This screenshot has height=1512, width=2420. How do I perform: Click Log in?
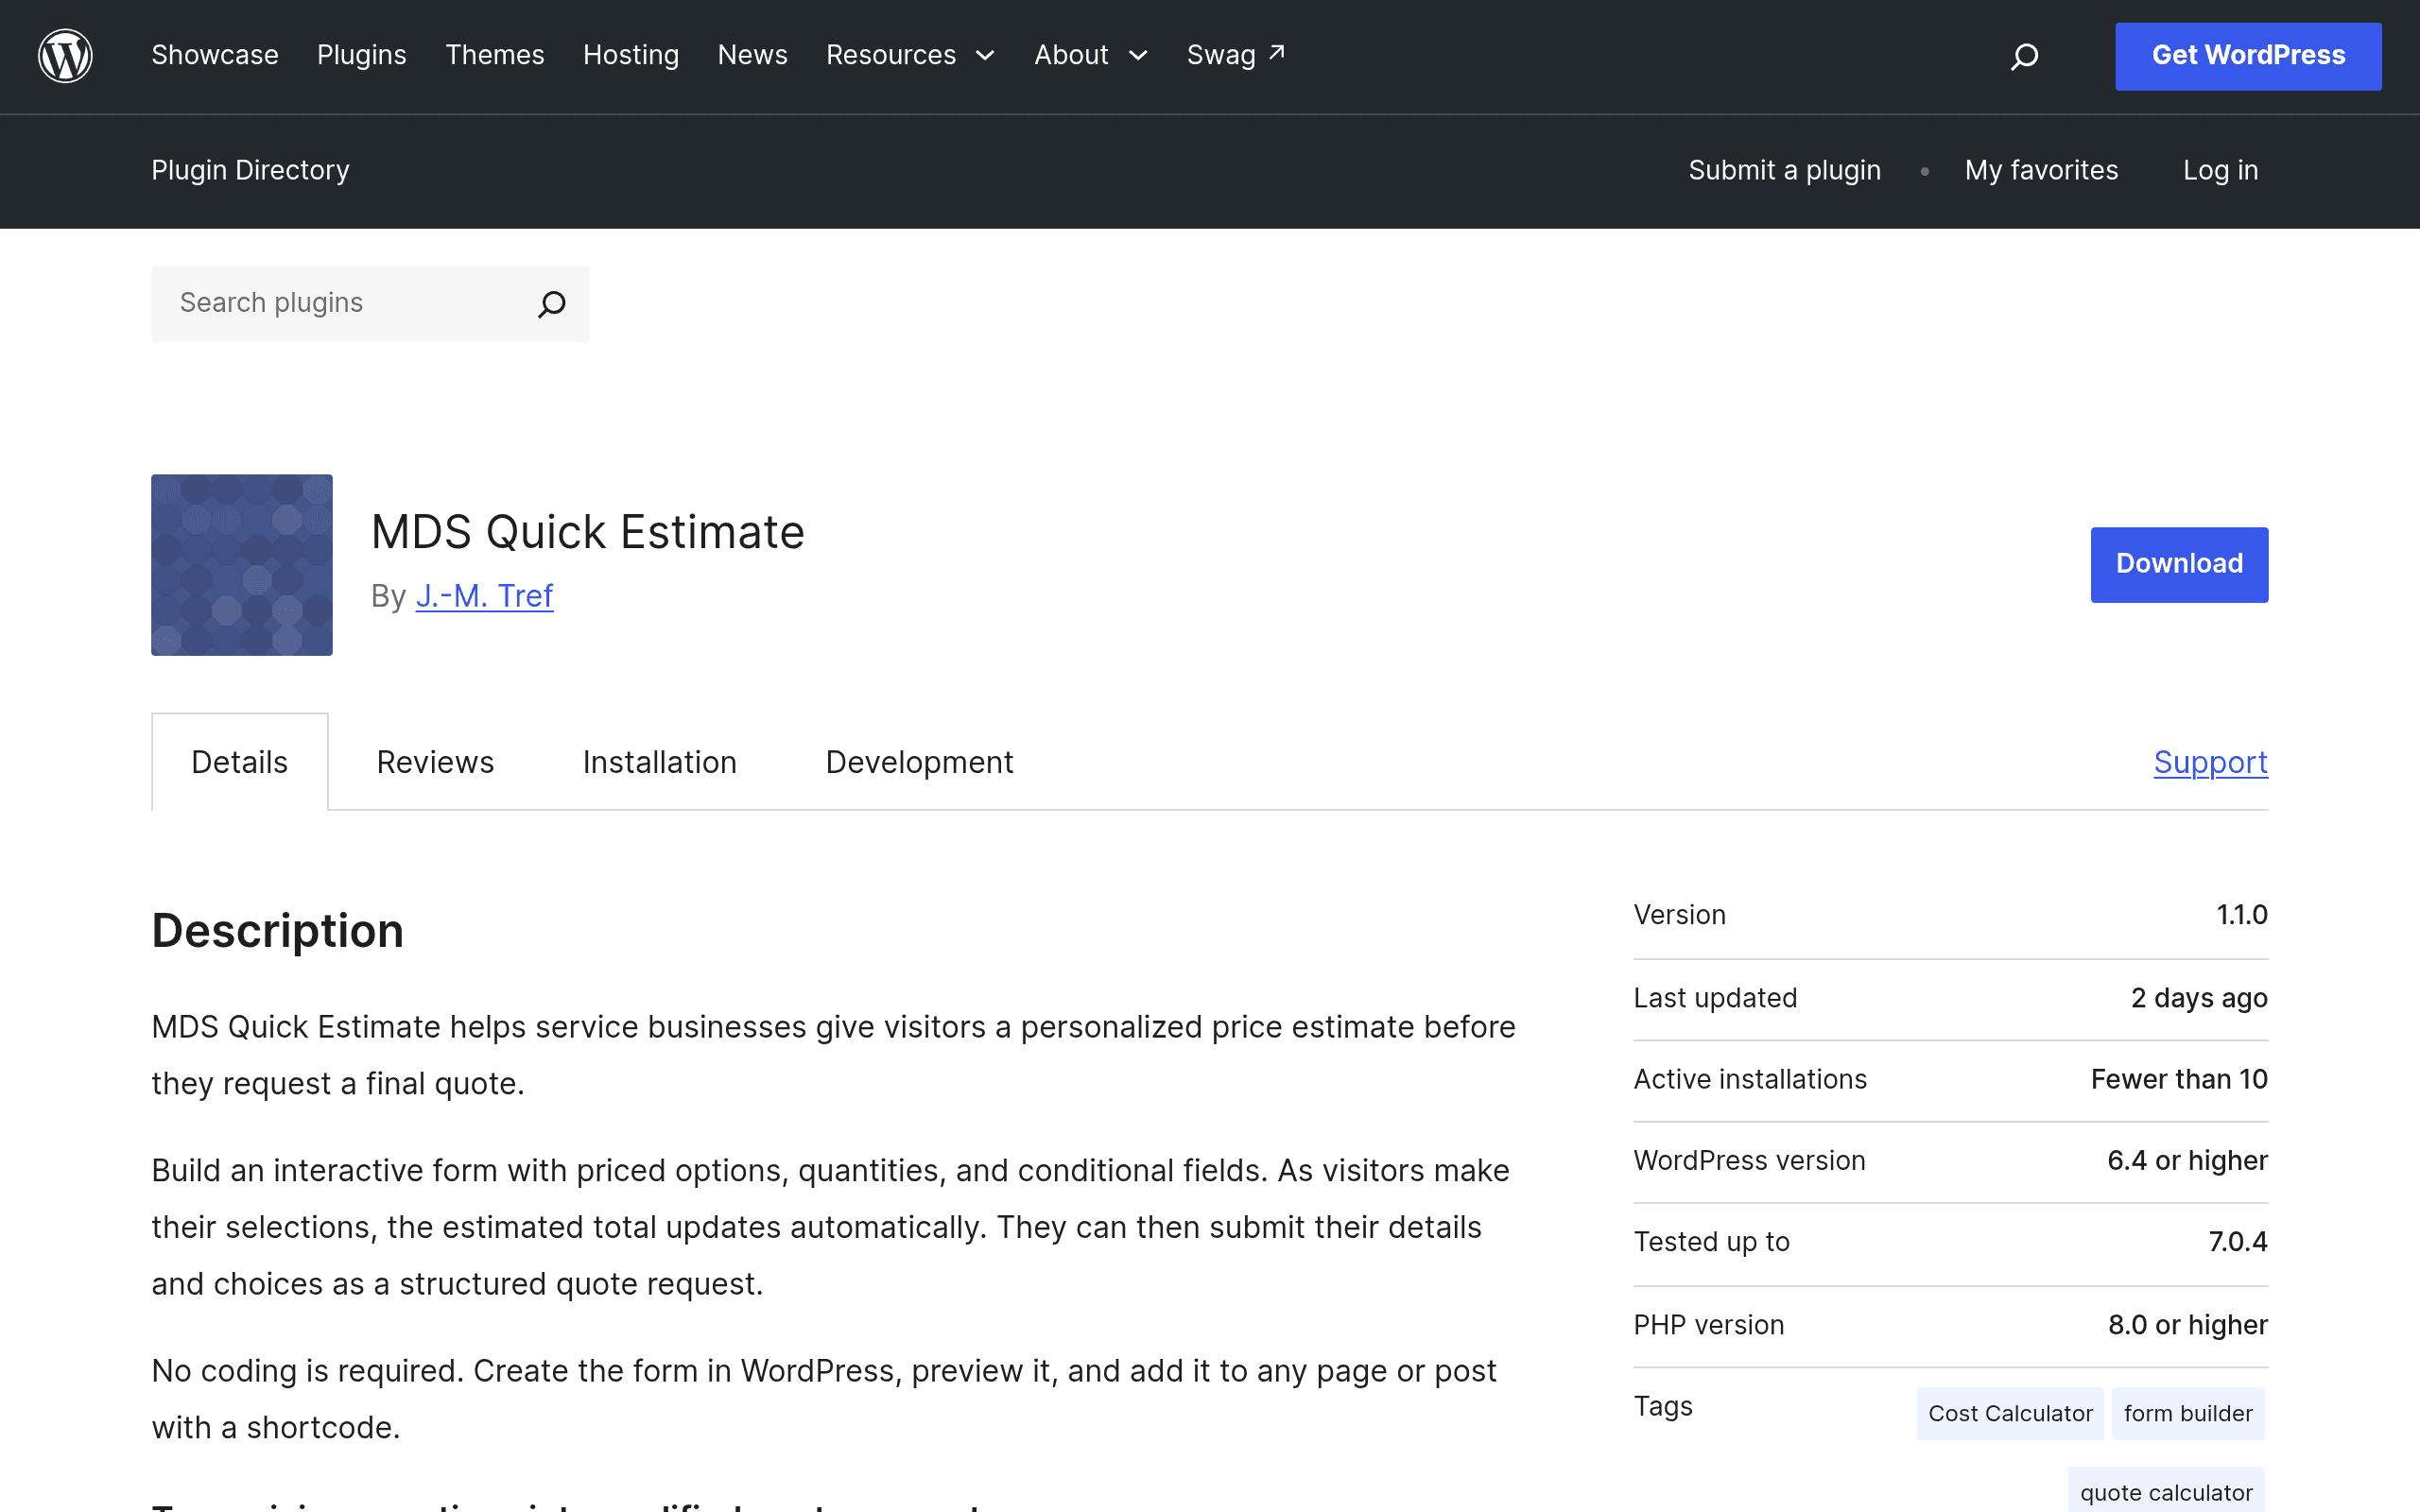pyautogui.click(x=2220, y=170)
